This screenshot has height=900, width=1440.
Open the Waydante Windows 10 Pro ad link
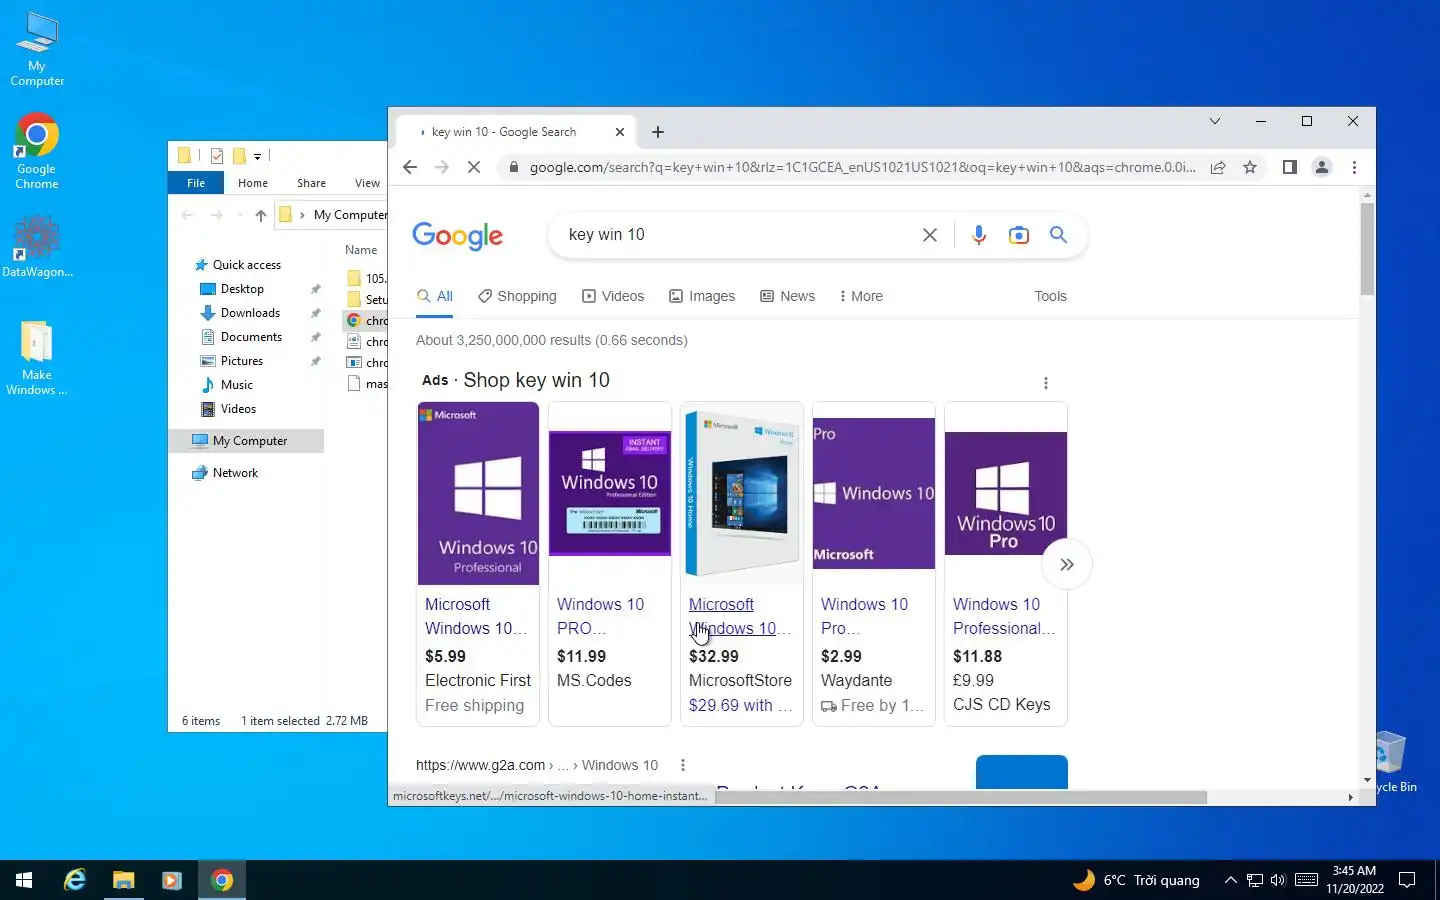tap(864, 616)
